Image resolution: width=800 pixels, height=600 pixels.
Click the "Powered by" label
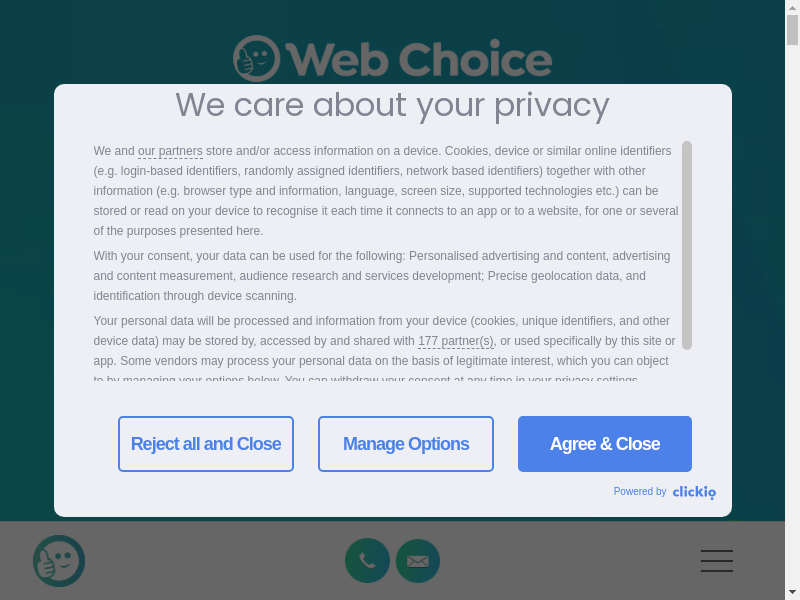[640, 492]
